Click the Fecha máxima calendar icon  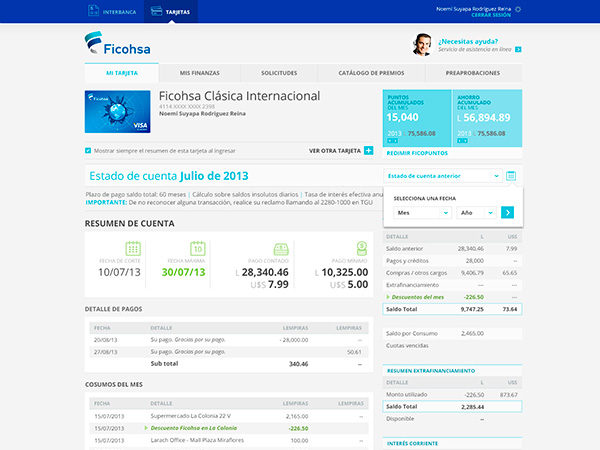(x=198, y=248)
